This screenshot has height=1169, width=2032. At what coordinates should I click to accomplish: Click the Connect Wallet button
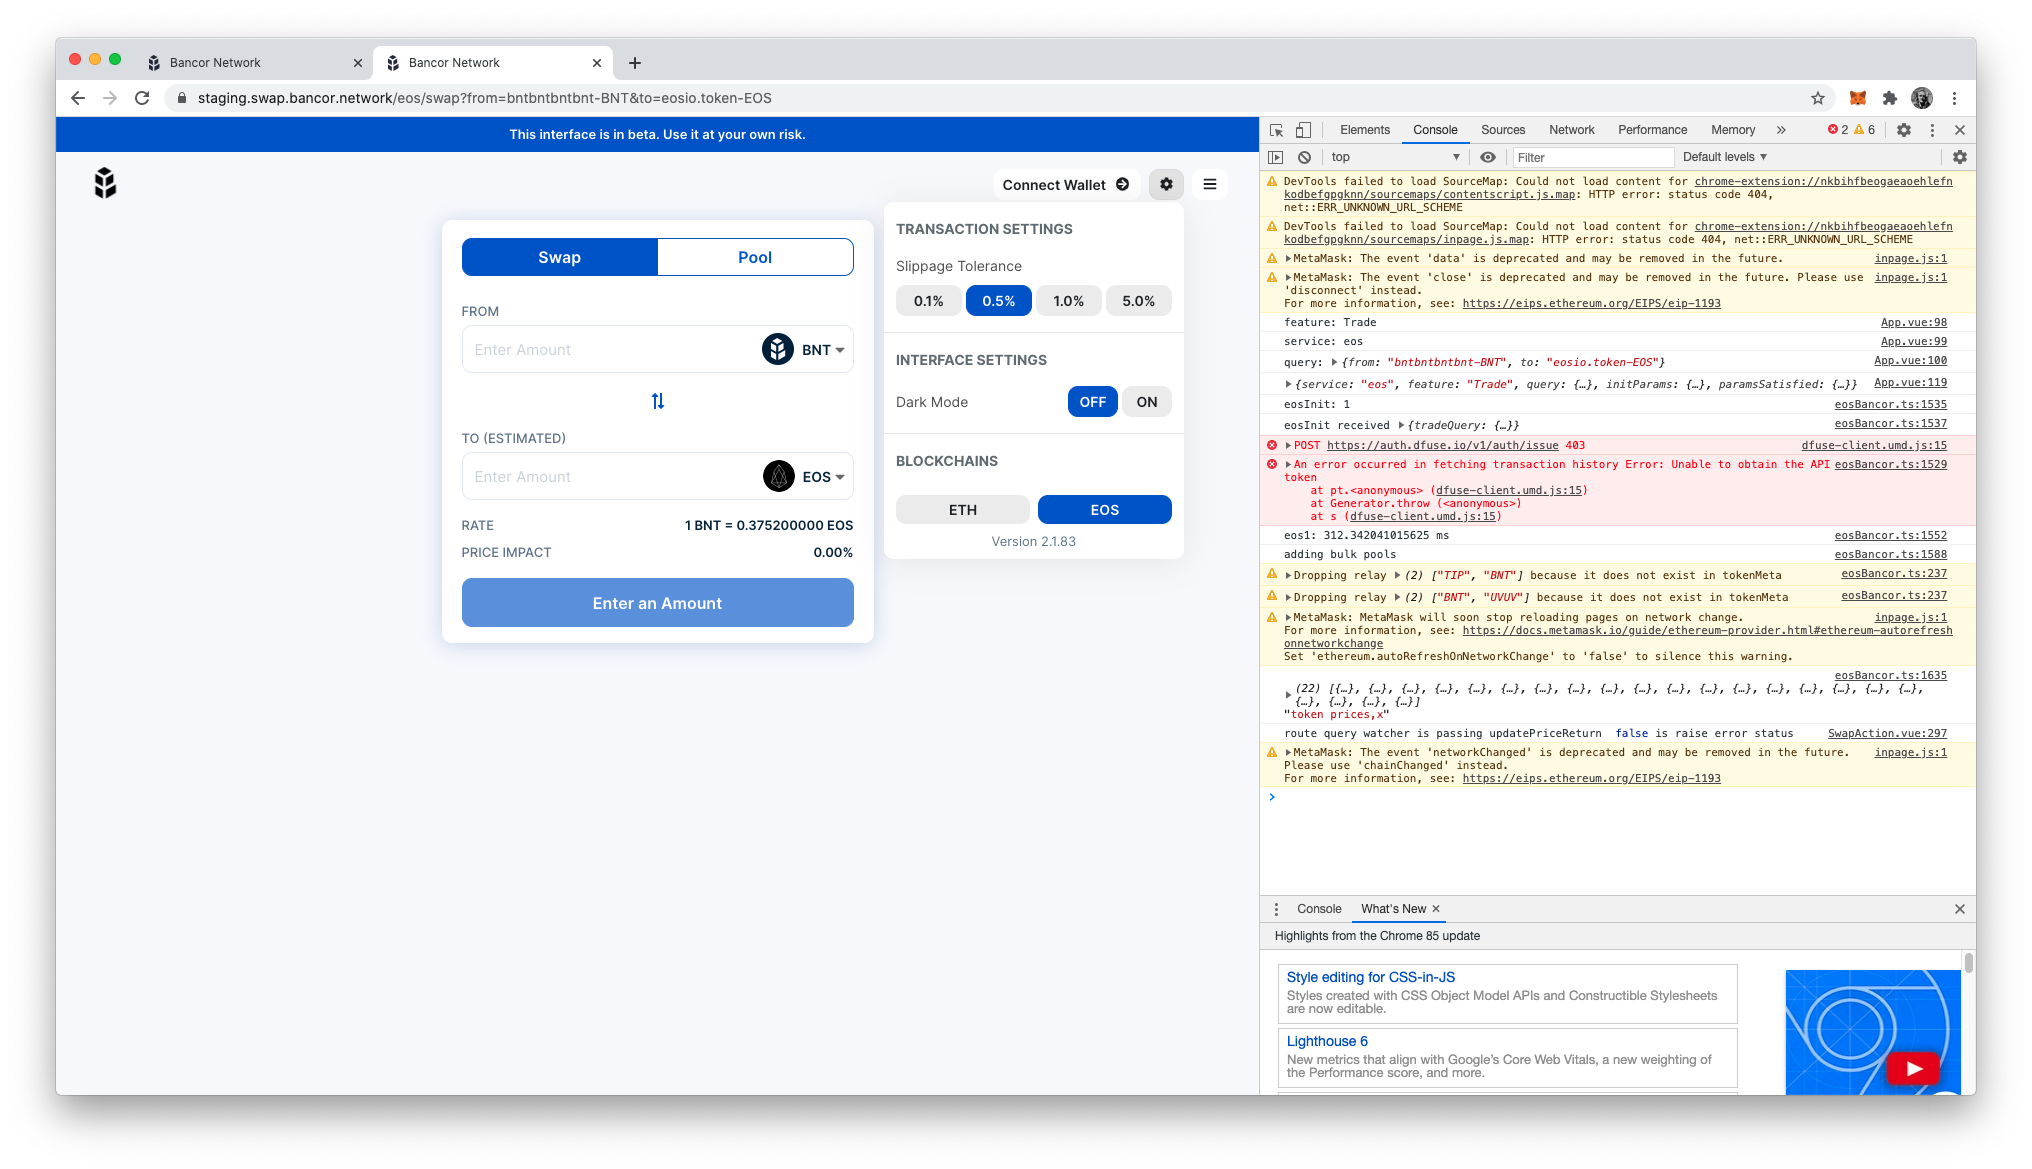click(x=1066, y=185)
